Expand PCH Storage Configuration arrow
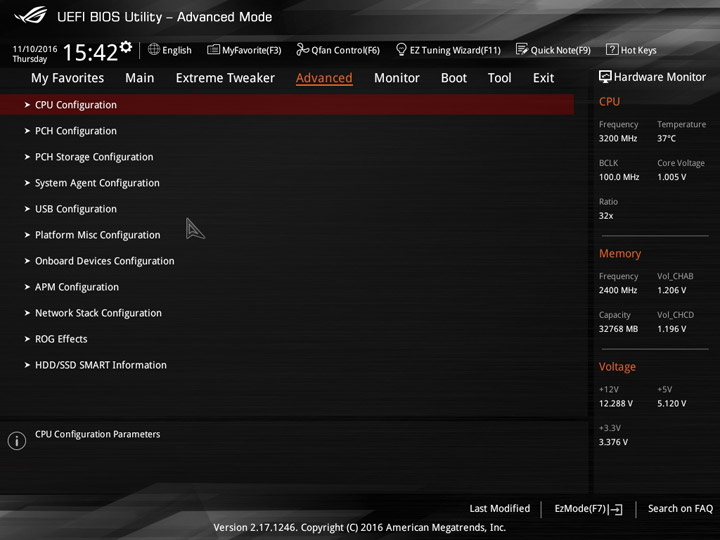The width and height of the screenshot is (720, 540). pos(27,157)
